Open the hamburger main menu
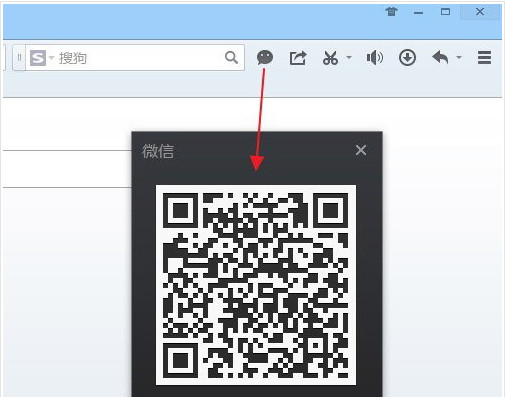Viewport: 505px width, 397px height. coord(484,58)
